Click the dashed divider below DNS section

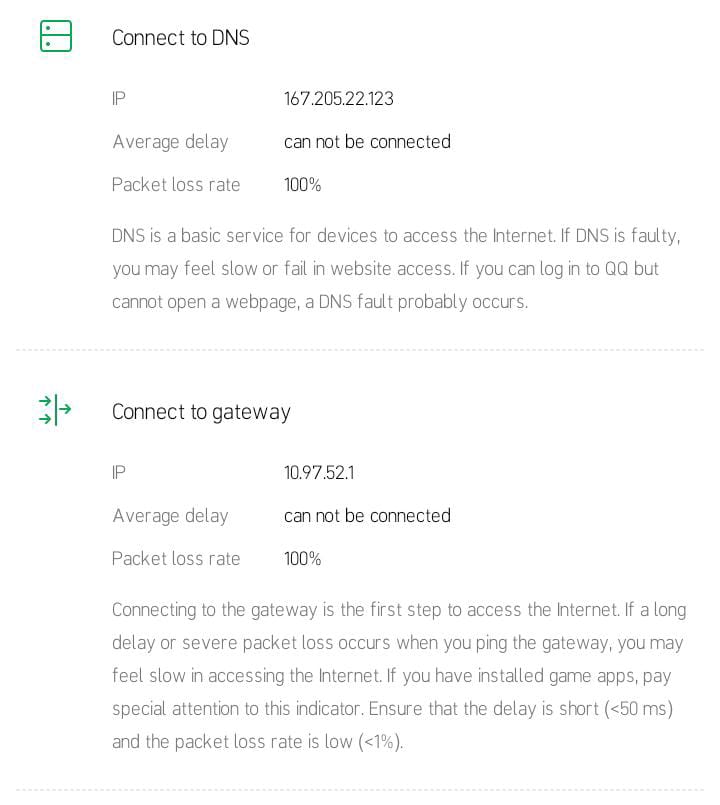tap(360, 350)
